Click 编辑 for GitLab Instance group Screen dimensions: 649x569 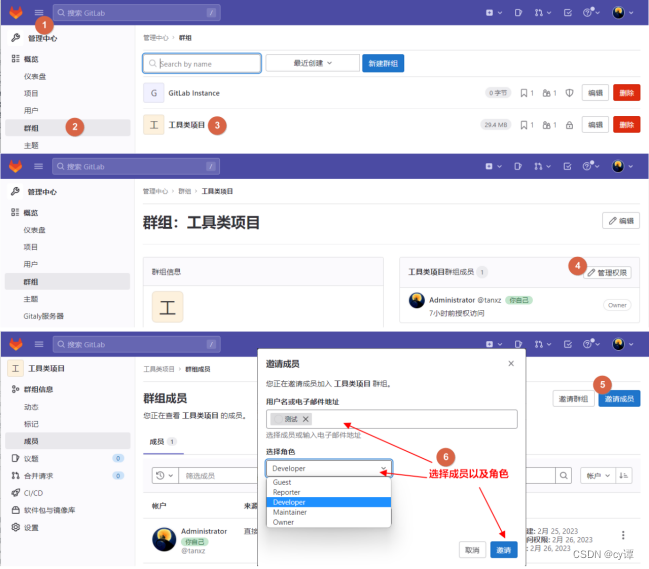[595, 93]
